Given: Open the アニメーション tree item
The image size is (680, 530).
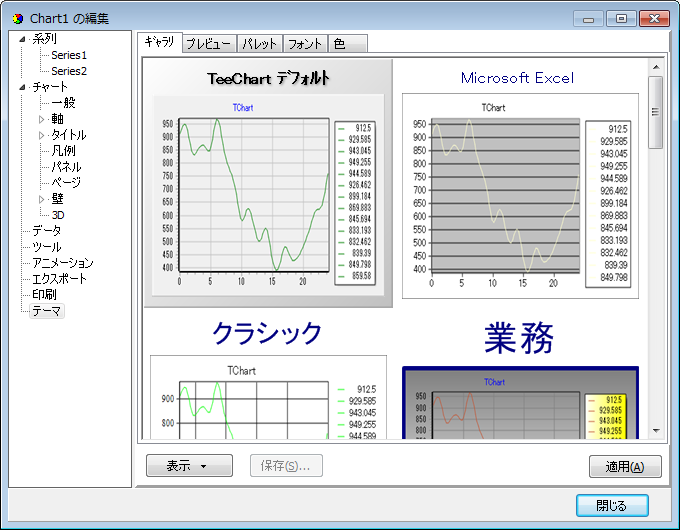Looking at the screenshot, I should tap(63, 263).
